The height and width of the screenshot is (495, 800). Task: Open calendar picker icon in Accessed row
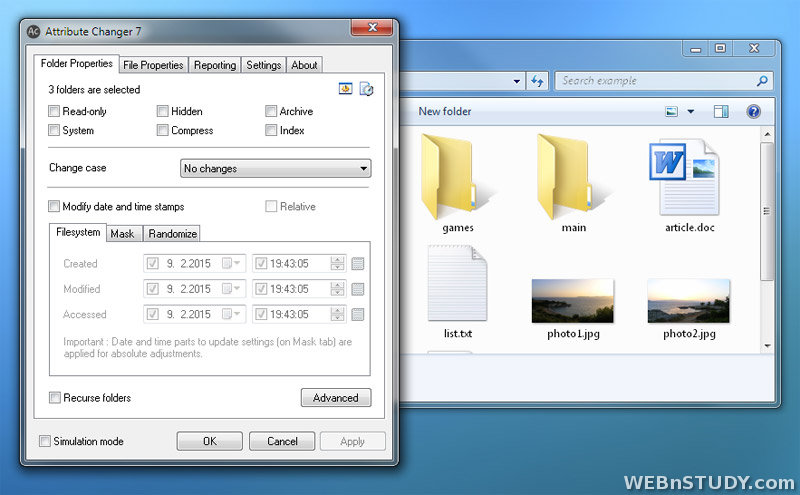coord(358,314)
